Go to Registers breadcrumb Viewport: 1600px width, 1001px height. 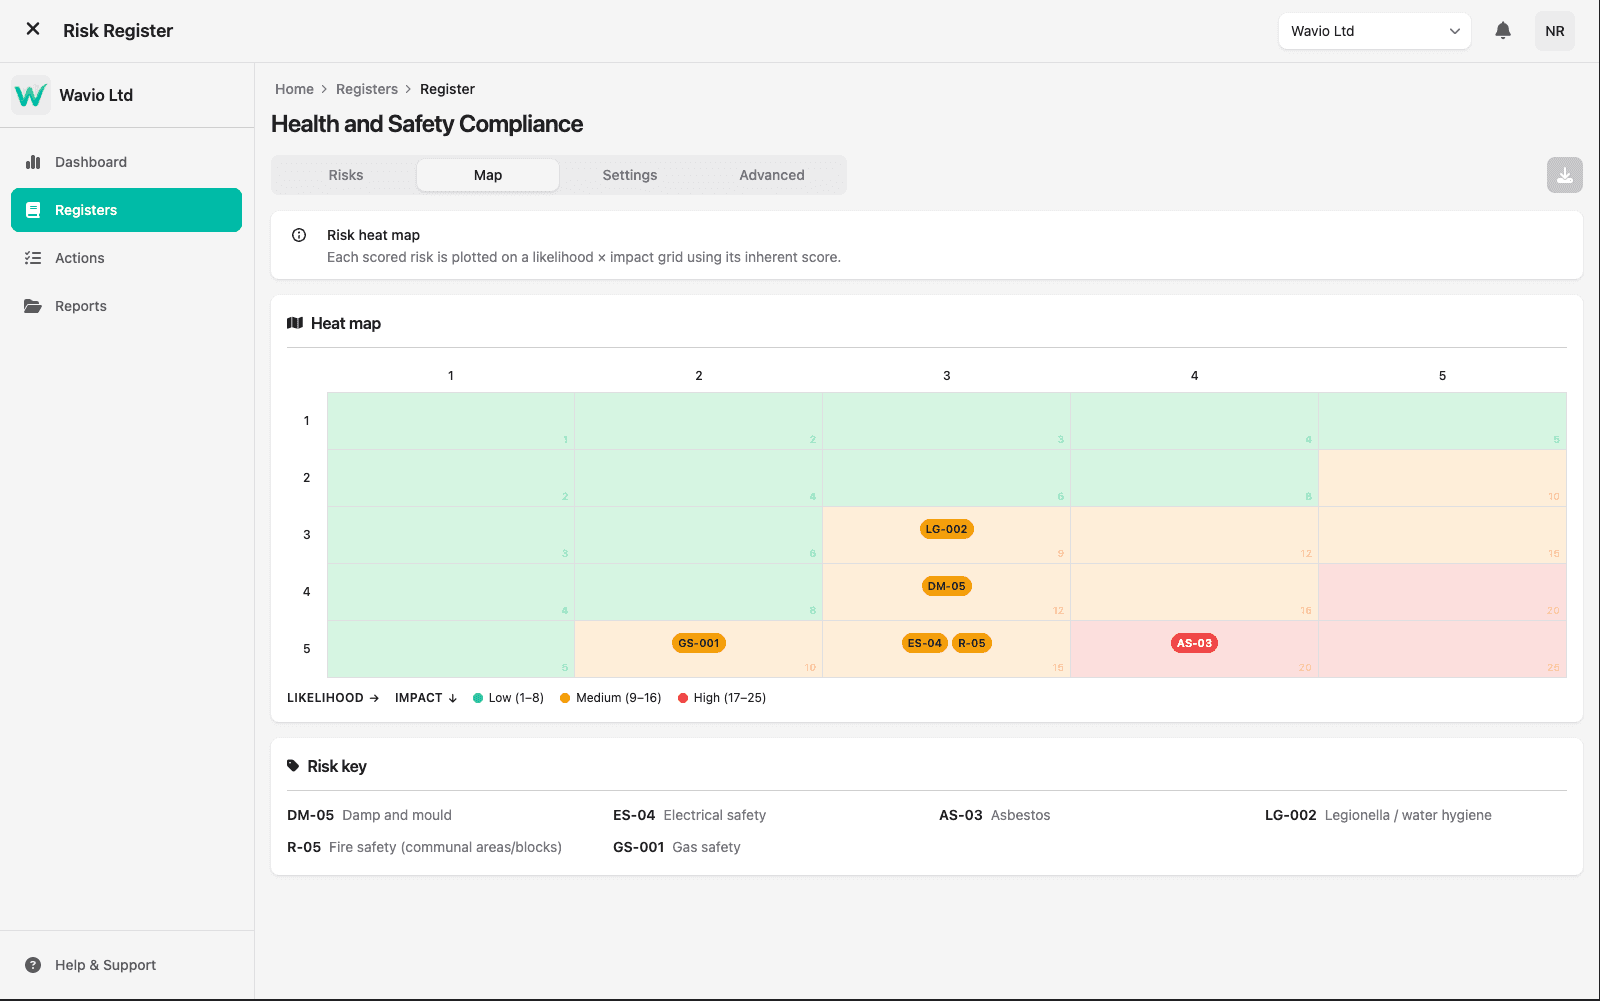[x=367, y=89]
